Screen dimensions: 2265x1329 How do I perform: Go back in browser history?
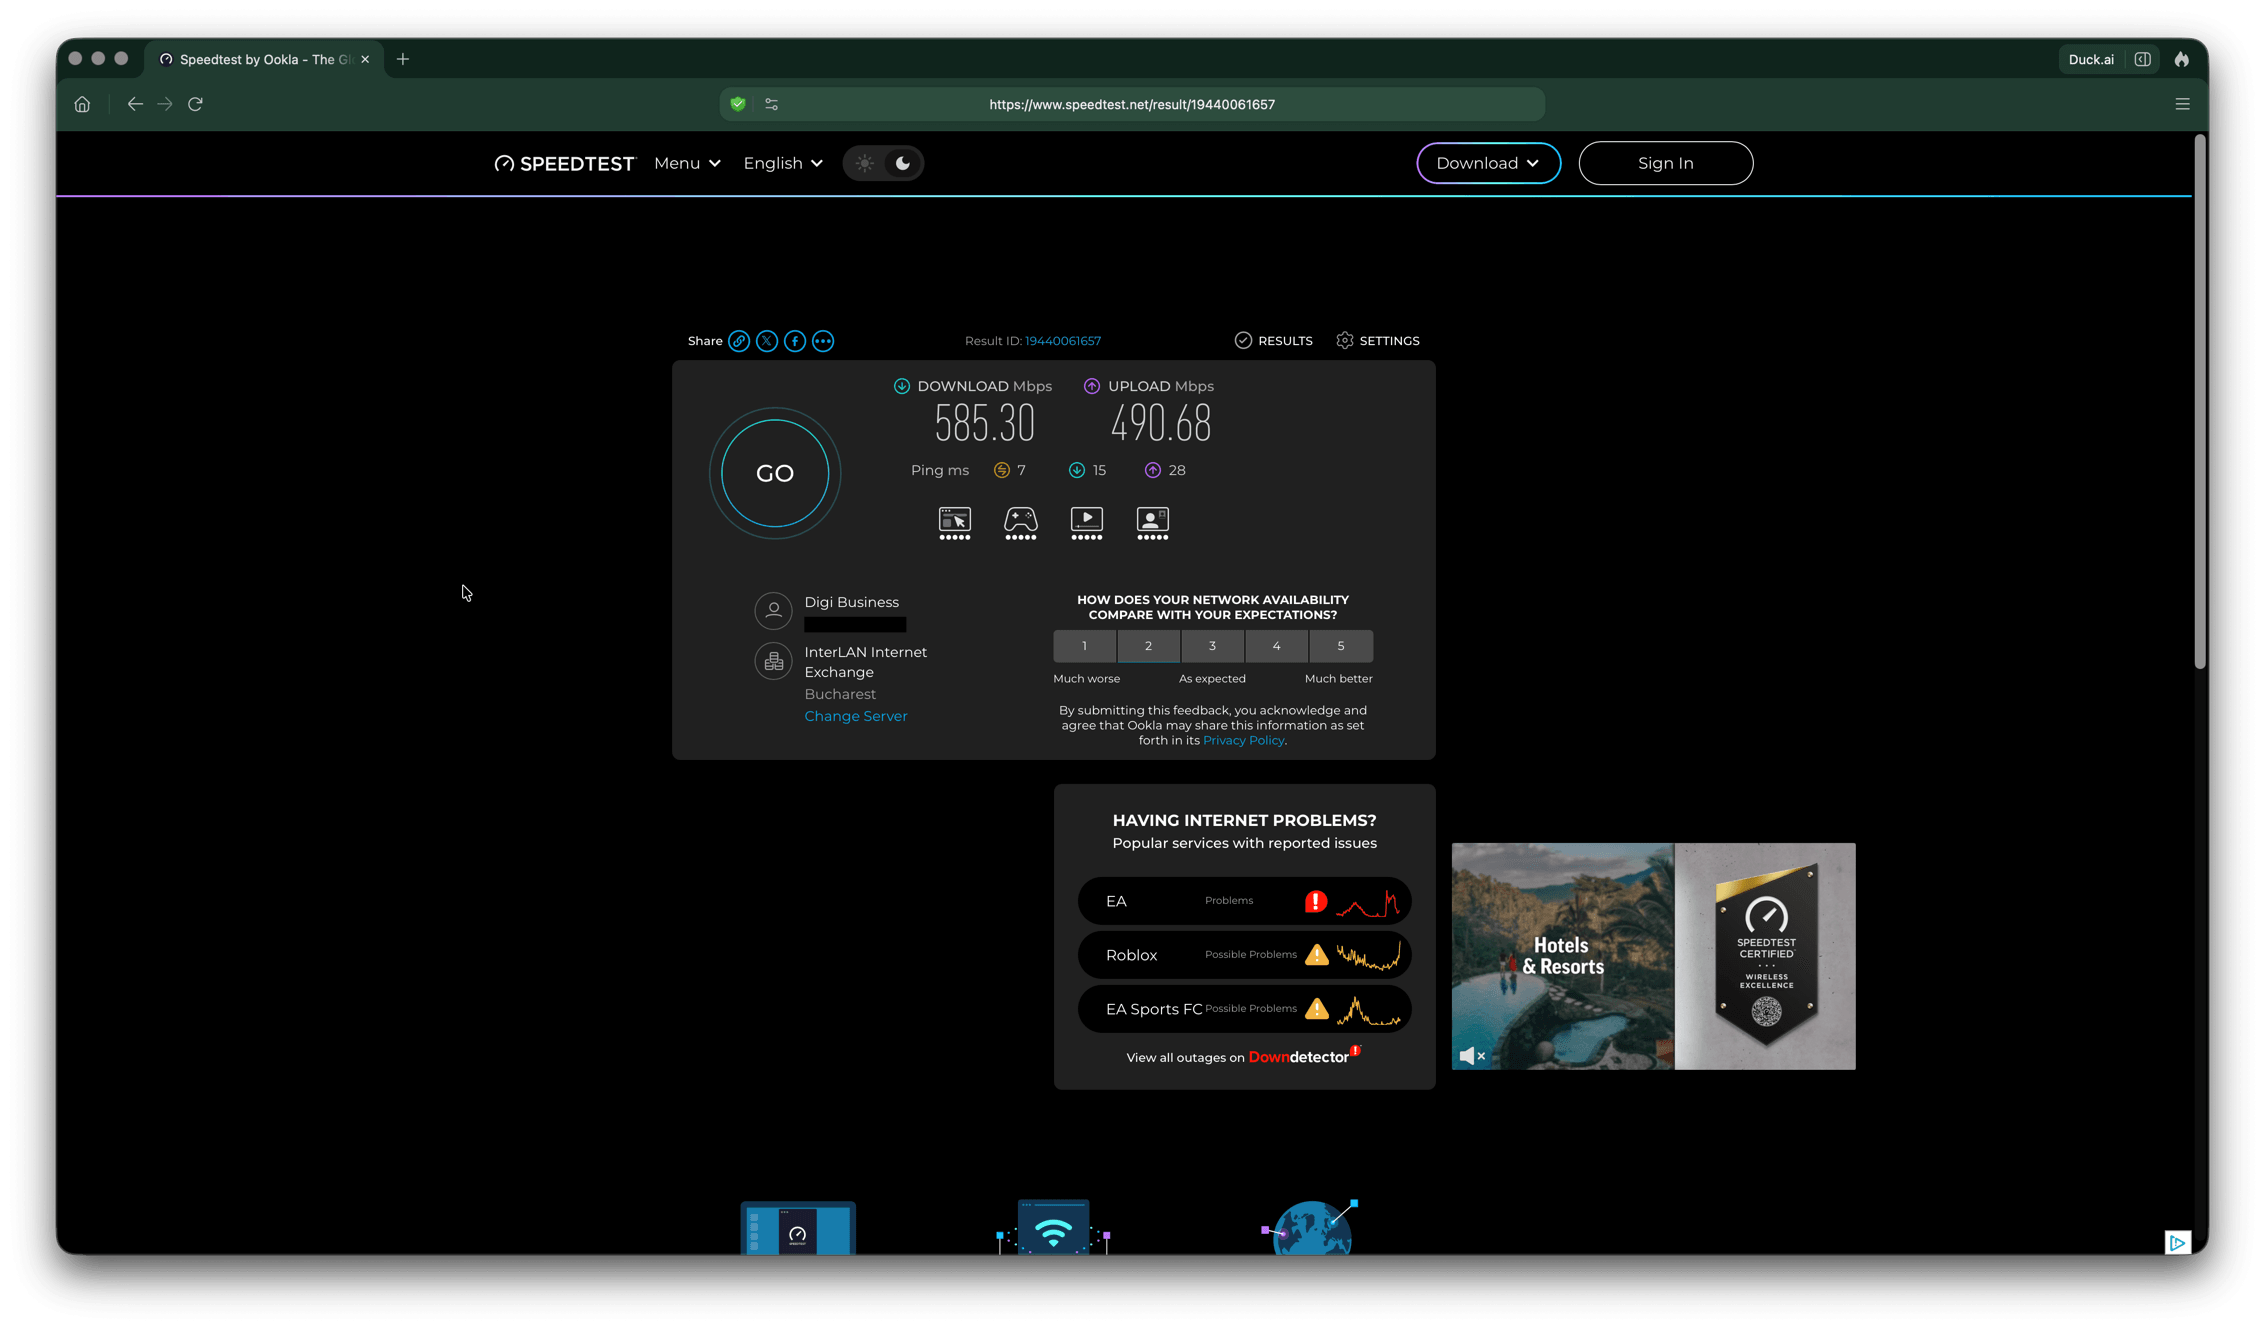(x=135, y=104)
